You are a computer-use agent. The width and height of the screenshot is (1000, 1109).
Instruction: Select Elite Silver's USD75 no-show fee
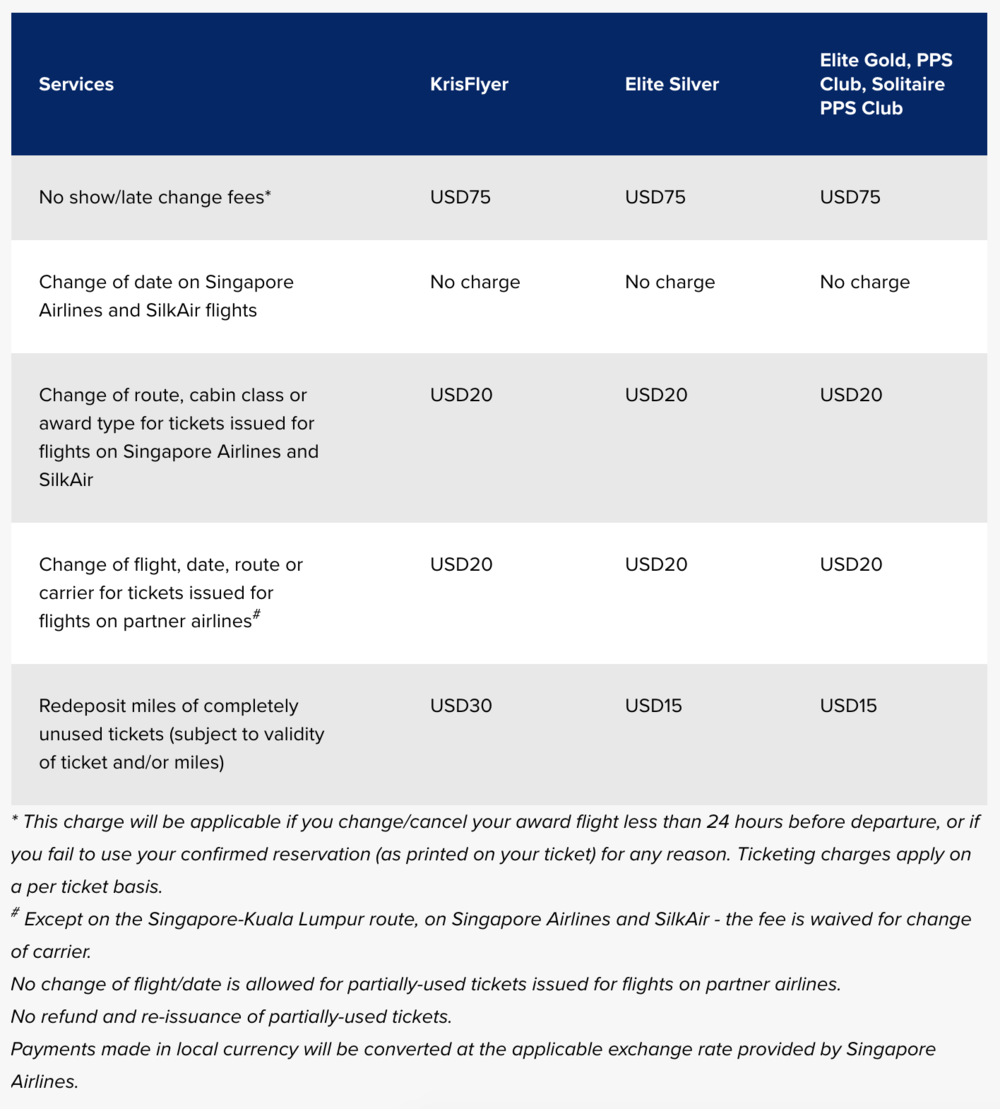pos(655,197)
